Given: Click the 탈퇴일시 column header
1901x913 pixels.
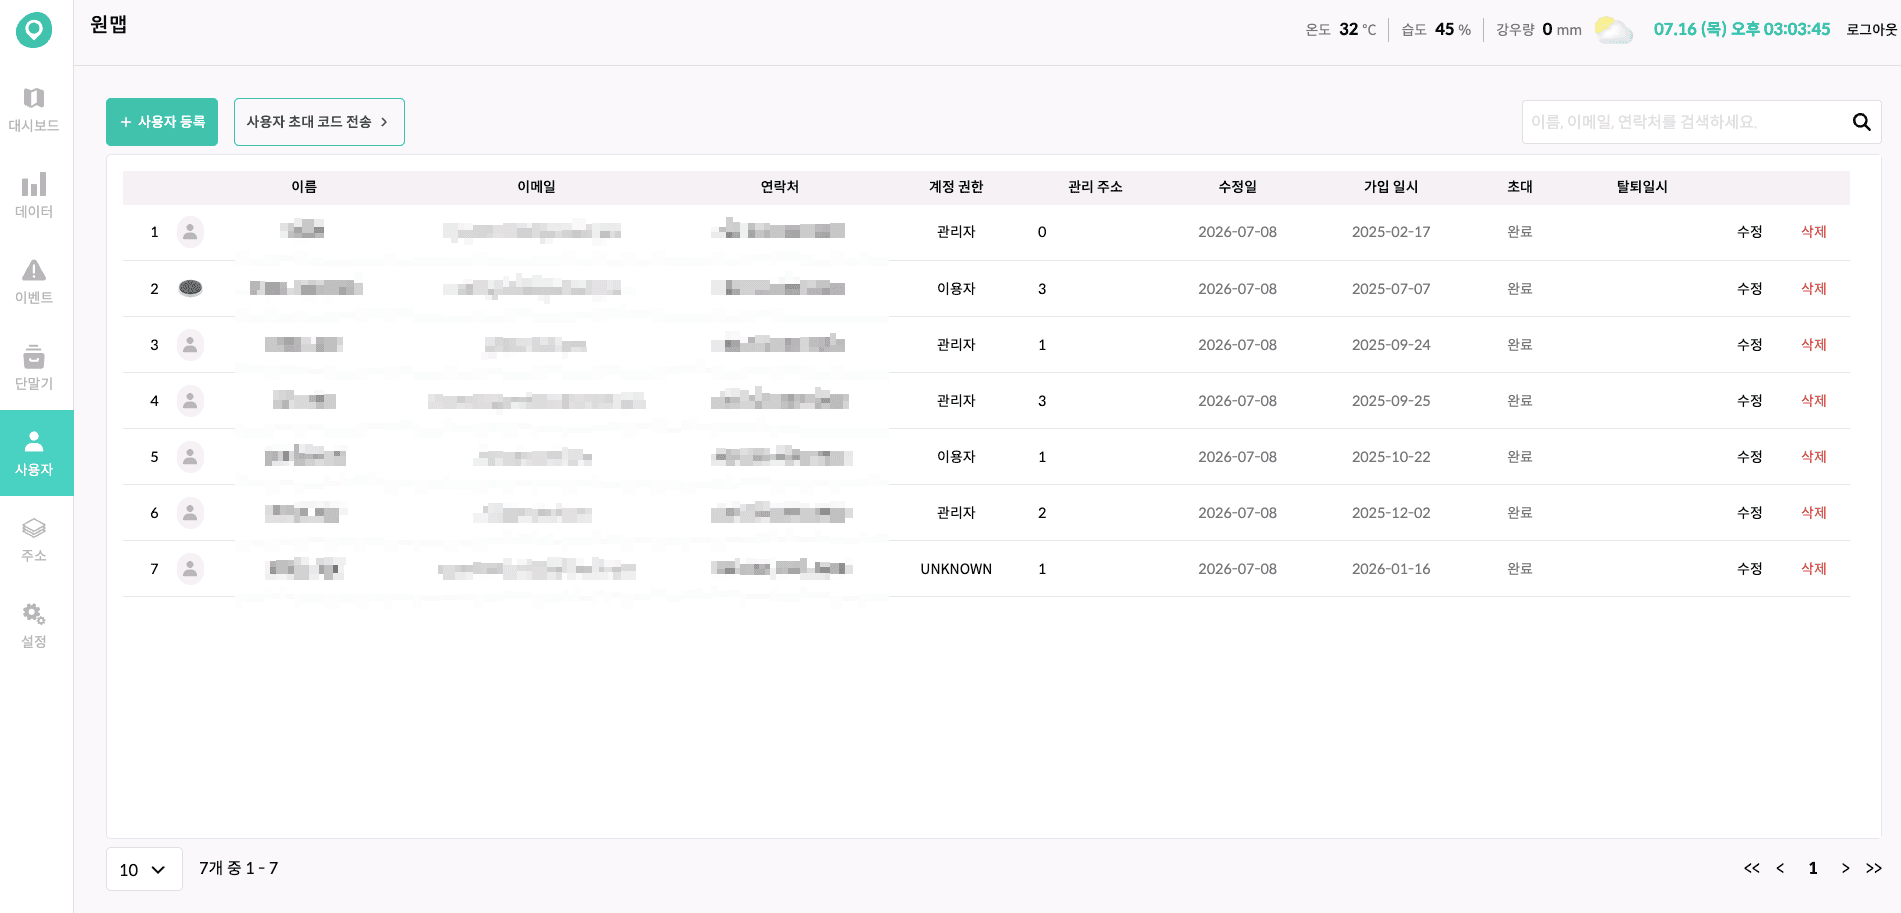Looking at the screenshot, I should 1642,187.
